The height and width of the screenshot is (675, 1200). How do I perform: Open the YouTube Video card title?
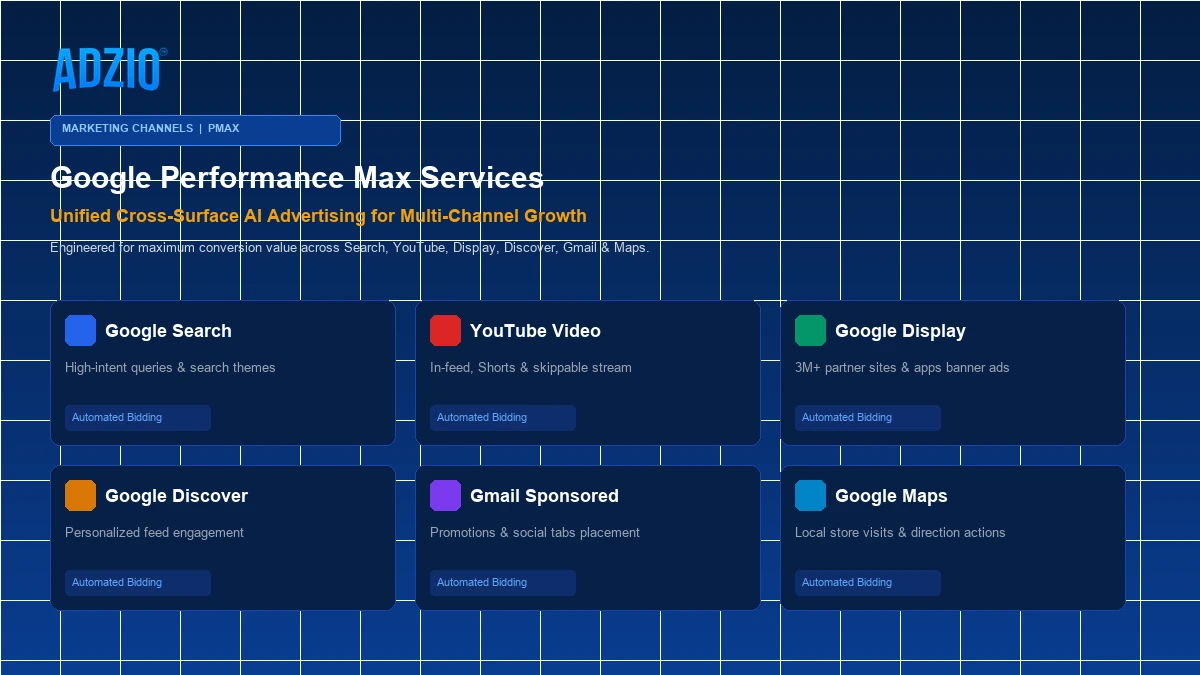coord(535,331)
